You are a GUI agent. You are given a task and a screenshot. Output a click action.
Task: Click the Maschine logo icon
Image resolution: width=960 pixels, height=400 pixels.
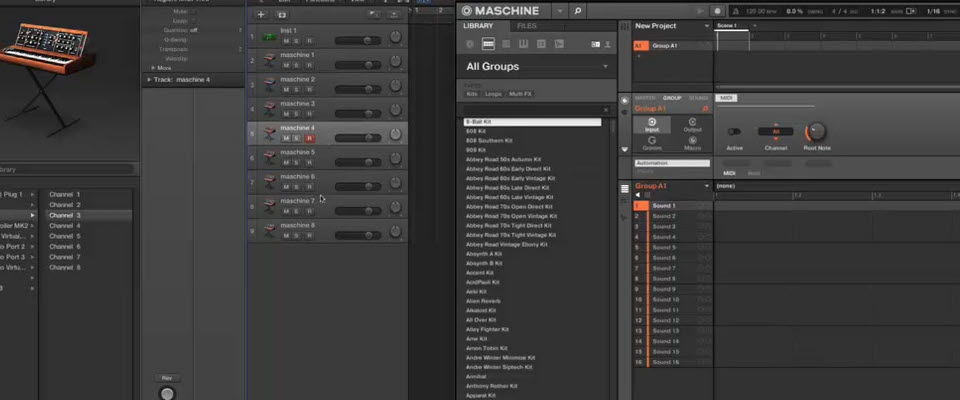(467, 11)
